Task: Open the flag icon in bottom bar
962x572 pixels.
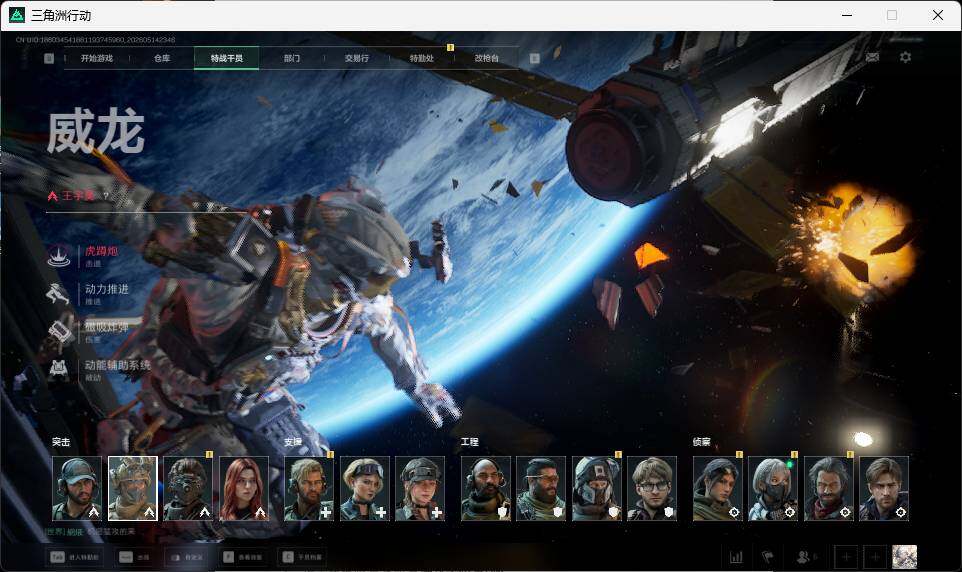Action: (768, 557)
